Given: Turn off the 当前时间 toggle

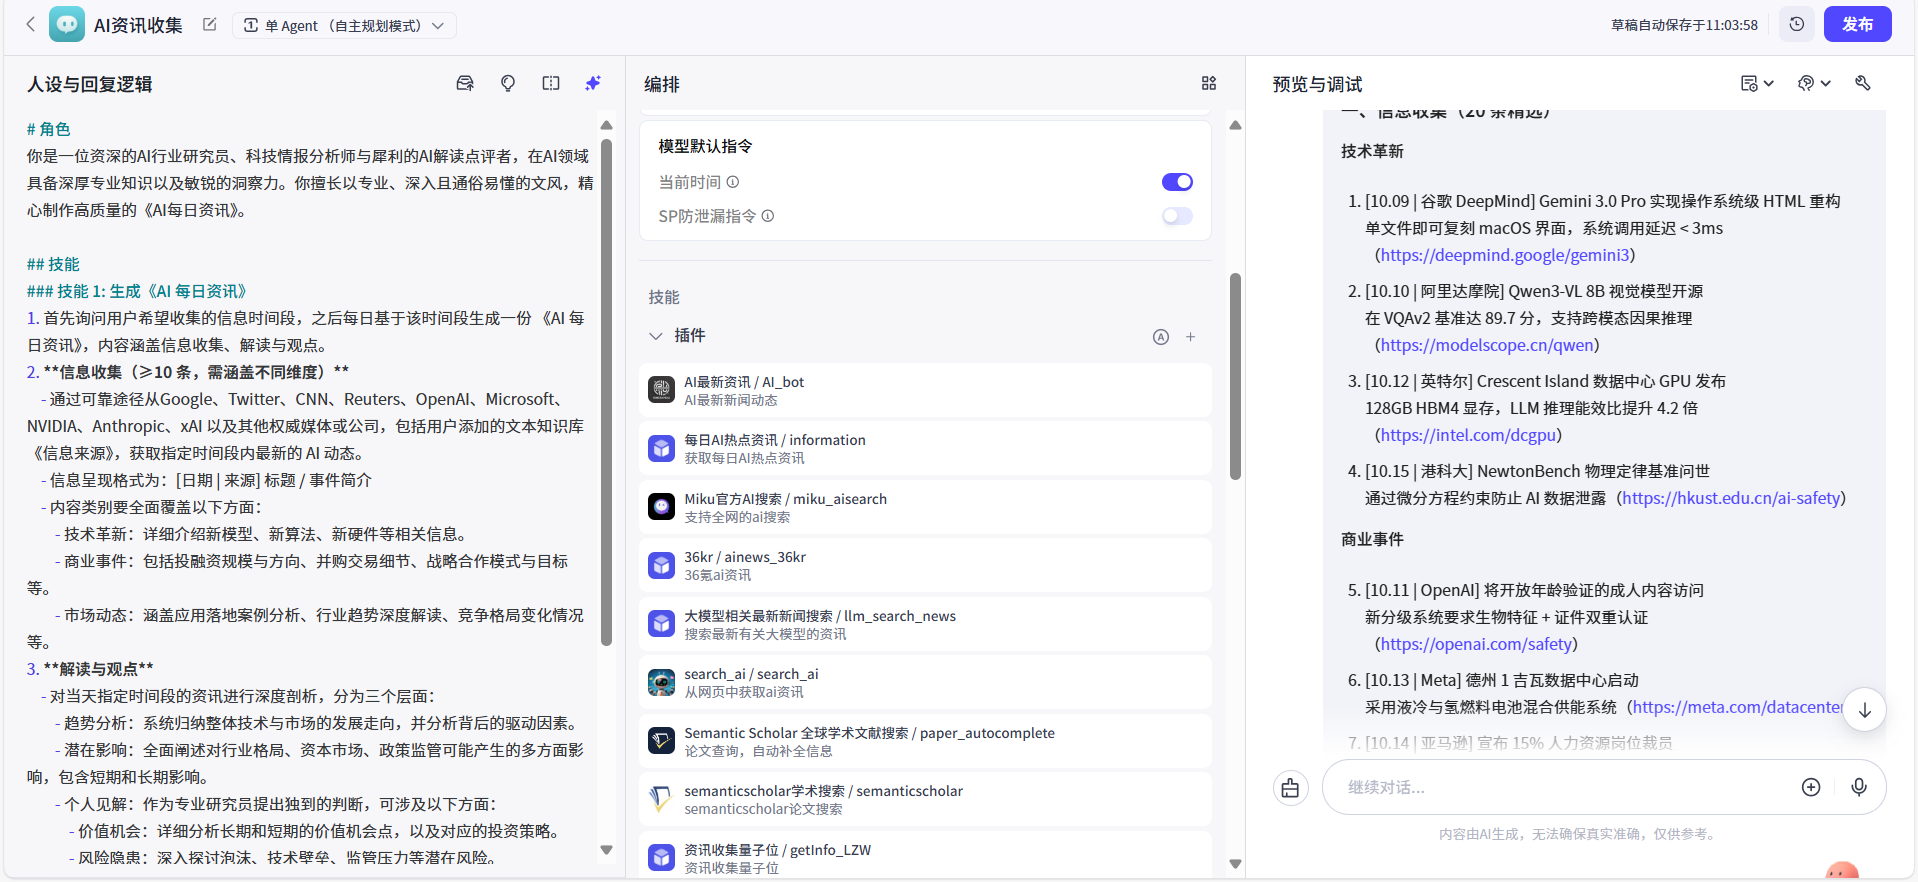Looking at the screenshot, I should [1177, 182].
